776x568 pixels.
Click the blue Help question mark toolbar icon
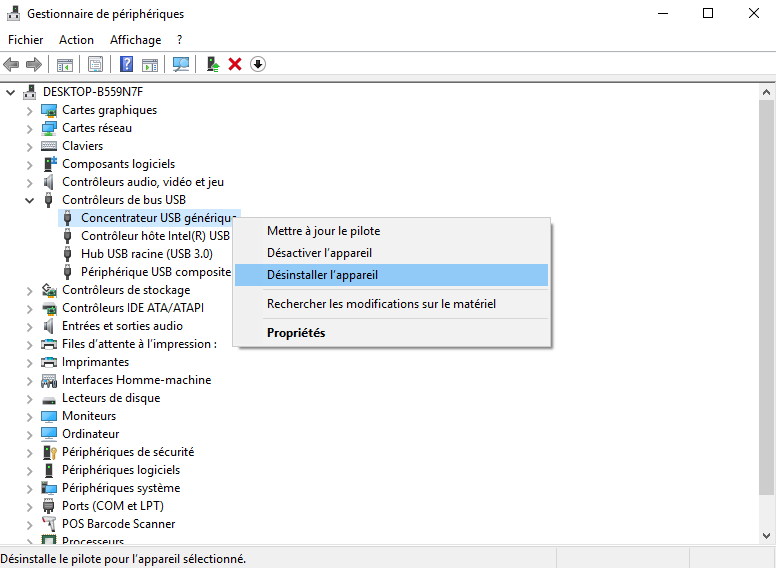coord(127,64)
